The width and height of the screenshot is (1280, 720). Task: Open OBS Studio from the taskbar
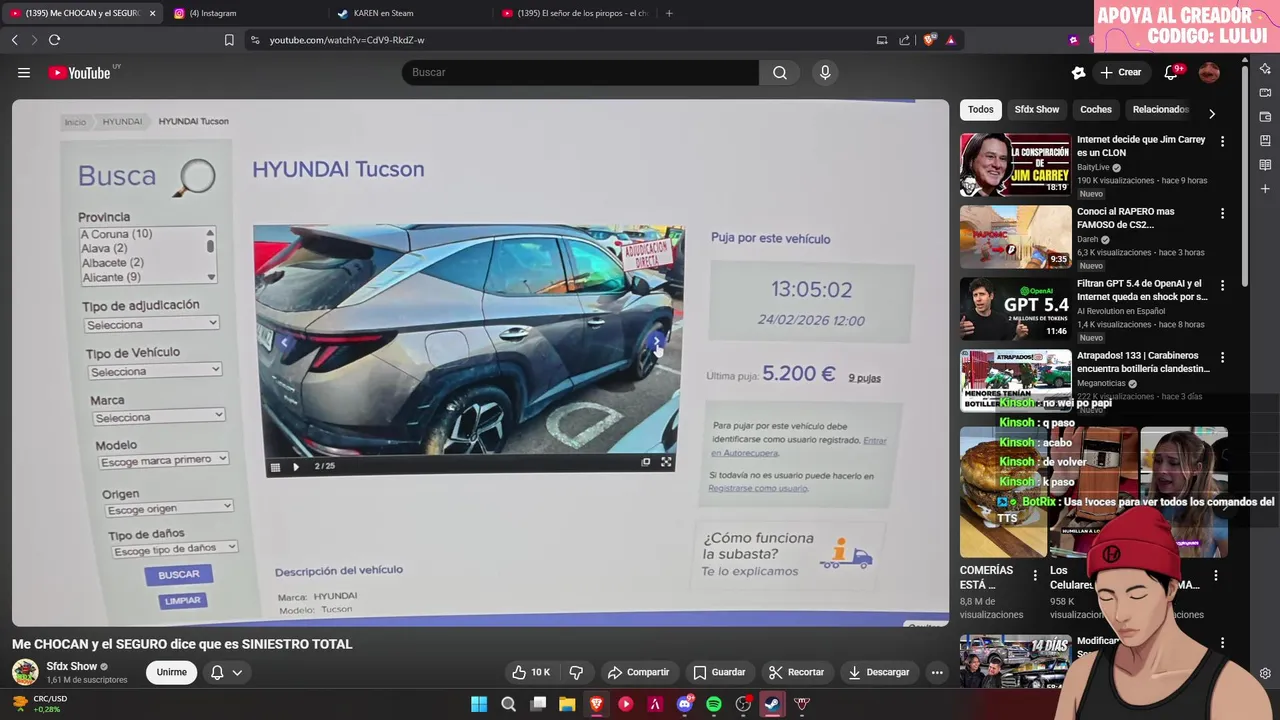point(743,704)
